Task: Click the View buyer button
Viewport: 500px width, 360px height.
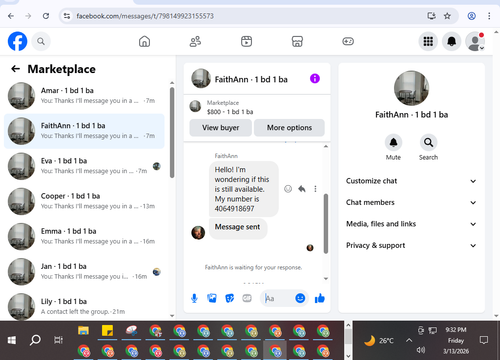Action: click(221, 128)
